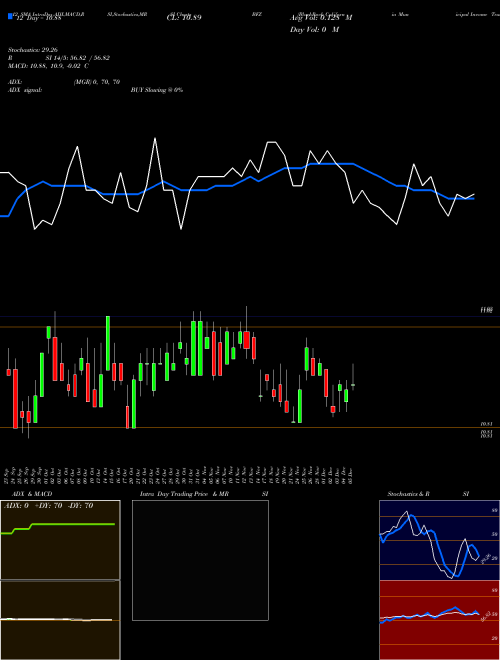Viewport: 500px width, 660px height.
Task: Click 'Avg Vol: 0.128 M' text
Action: (321, 18)
